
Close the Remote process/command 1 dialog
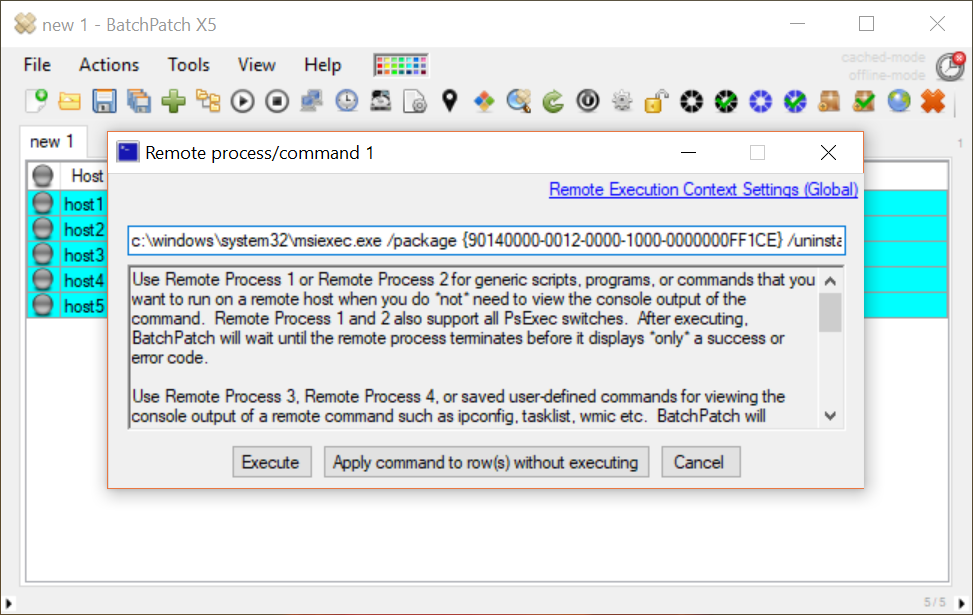click(828, 153)
